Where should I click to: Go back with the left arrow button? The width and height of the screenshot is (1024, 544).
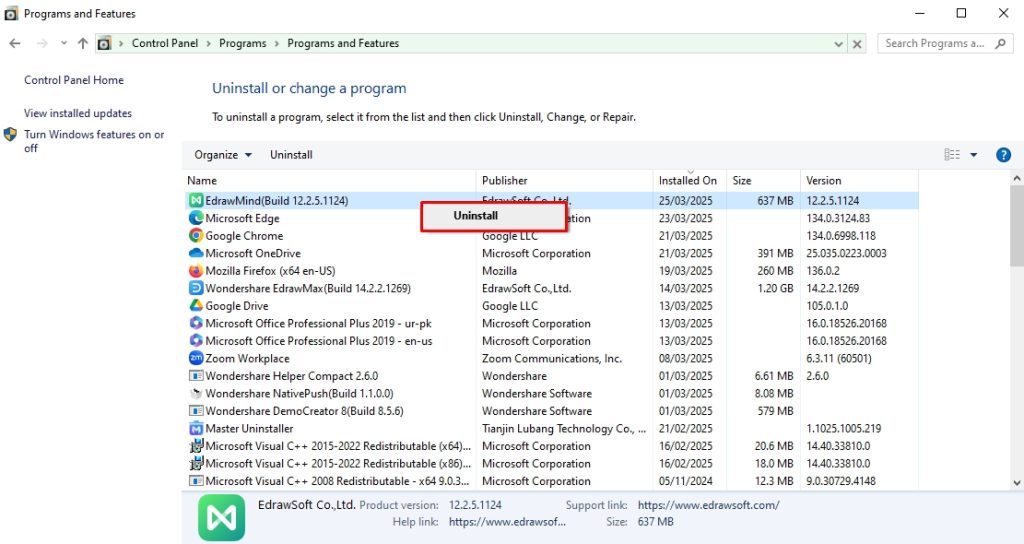(15, 43)
